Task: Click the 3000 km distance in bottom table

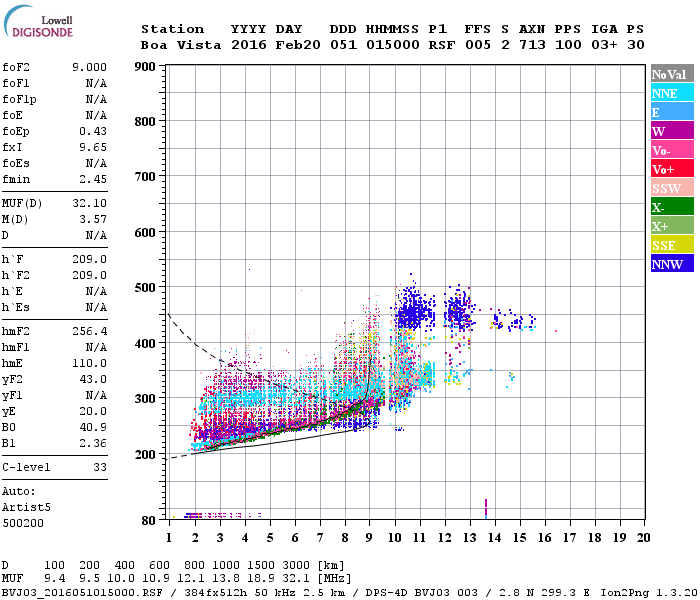Action: coord(296,566)
